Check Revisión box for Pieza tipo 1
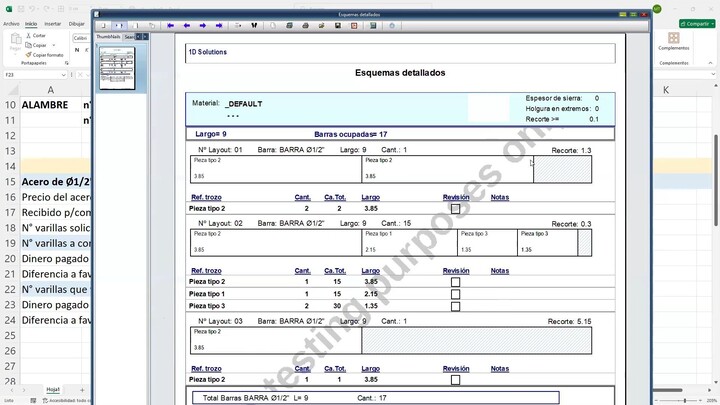Viewport: 720px width, 405px height. [456, 294]
